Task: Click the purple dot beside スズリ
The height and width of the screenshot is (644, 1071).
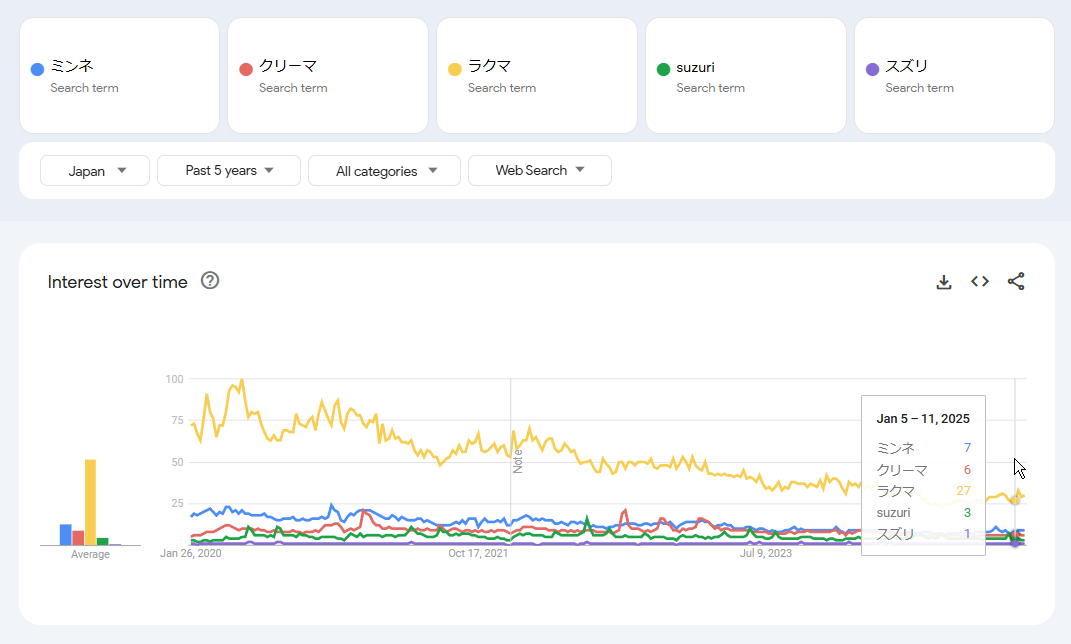Action: (872, 69)
